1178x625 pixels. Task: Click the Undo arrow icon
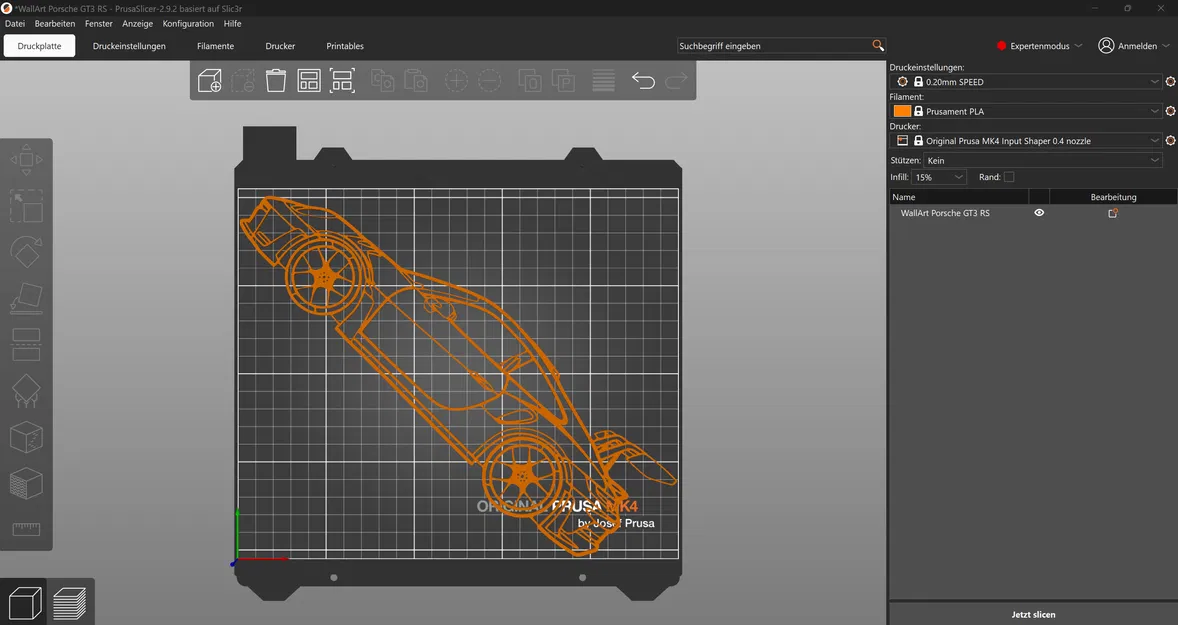coord(643,80)
